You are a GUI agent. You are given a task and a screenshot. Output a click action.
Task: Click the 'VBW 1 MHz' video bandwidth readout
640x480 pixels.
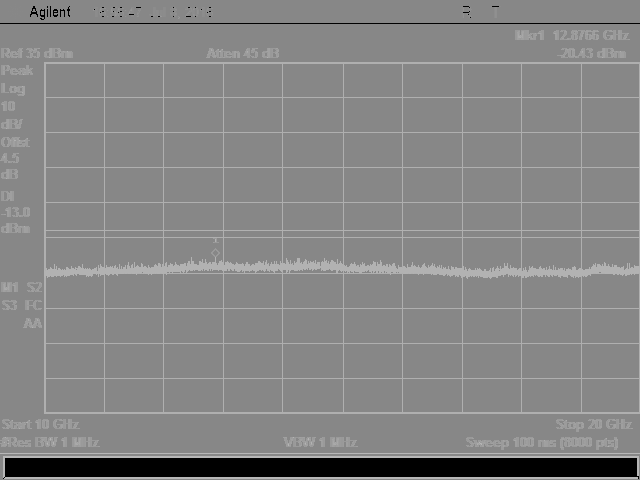(x=320, y=442)
